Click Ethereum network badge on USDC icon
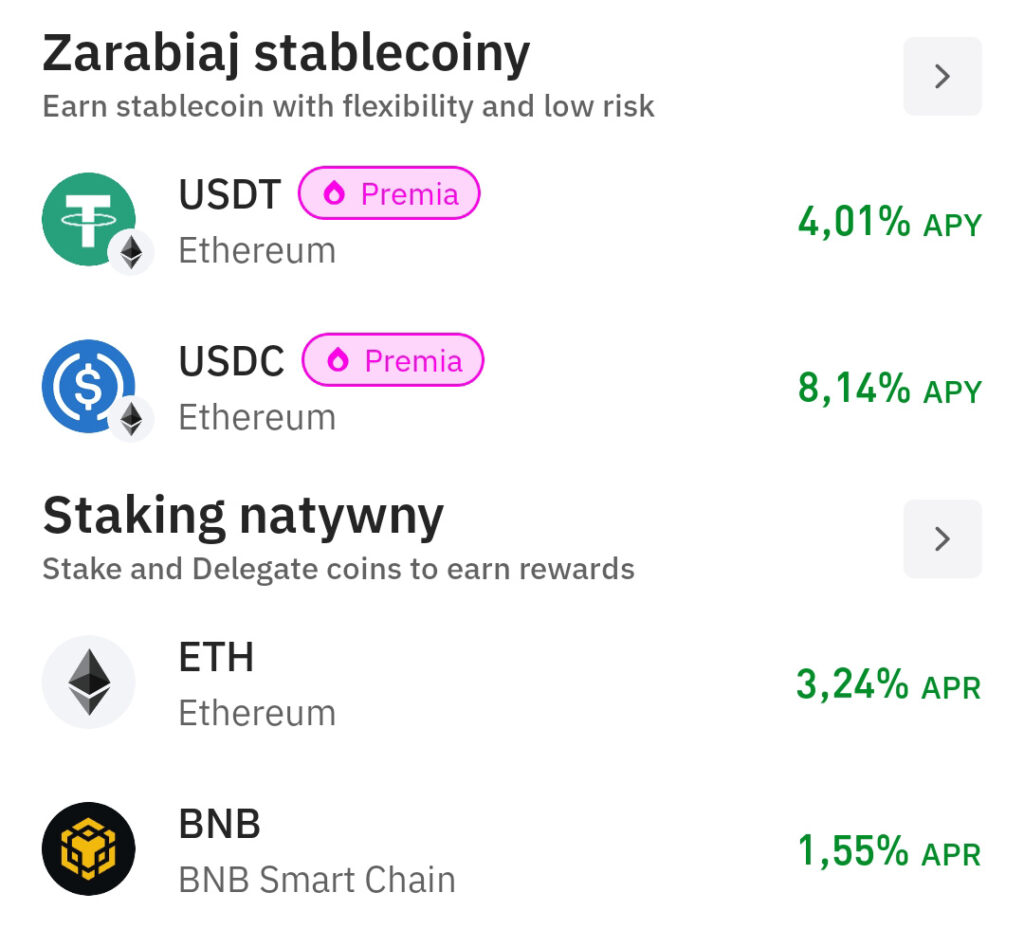This screenshot has width=1024, height=929. tap(131, 419)
